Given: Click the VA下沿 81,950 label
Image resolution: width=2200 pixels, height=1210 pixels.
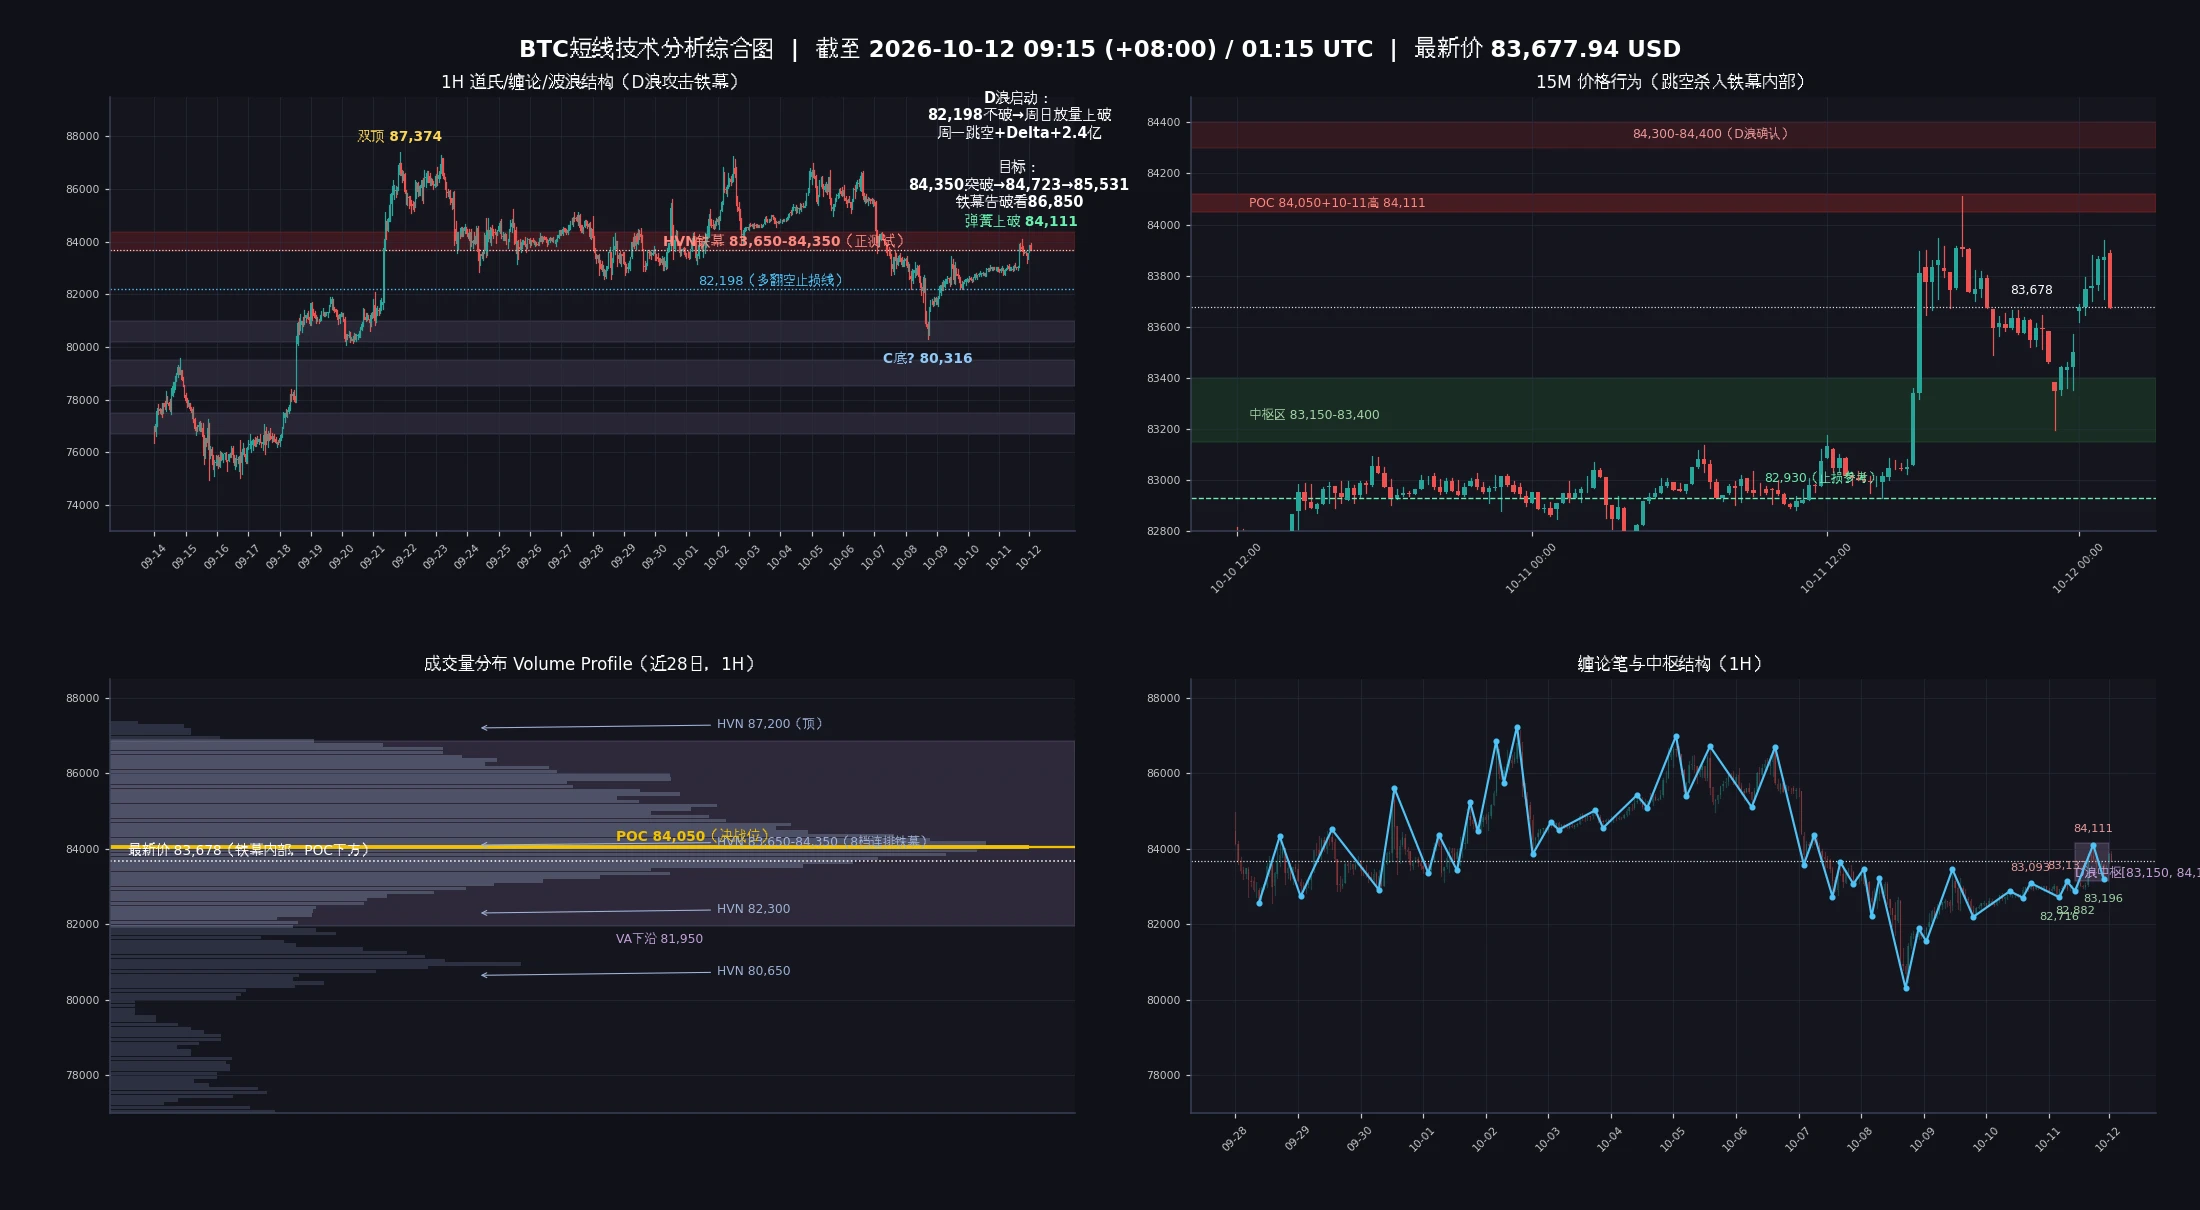Looking at the screenshot, I should tap(659, 938).
